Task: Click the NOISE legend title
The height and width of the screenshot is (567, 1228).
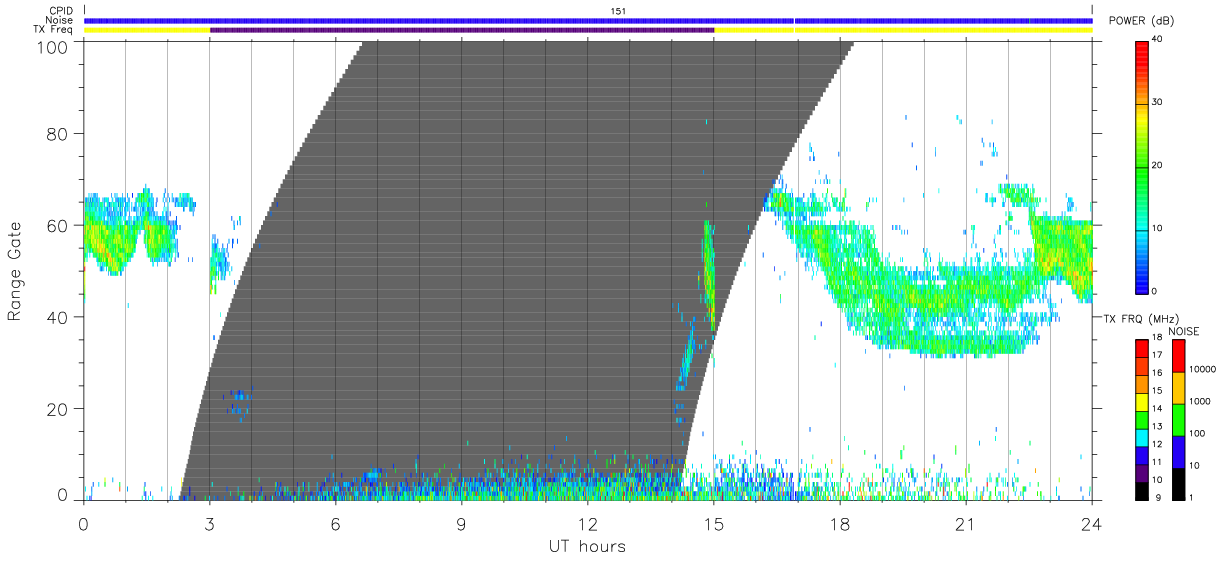Action: (x=1185, y=331)
